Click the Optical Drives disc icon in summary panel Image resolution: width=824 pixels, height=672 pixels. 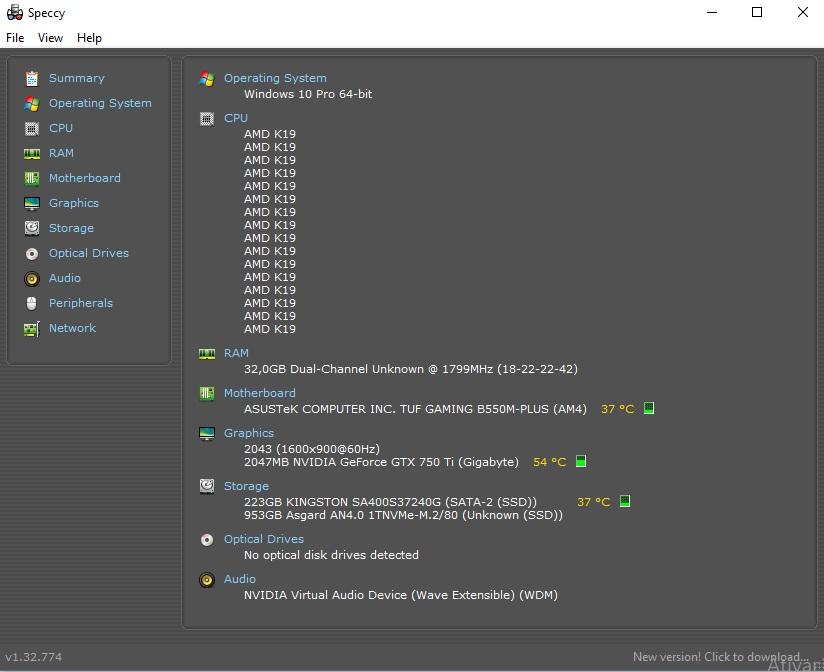(x=207, y=540)
